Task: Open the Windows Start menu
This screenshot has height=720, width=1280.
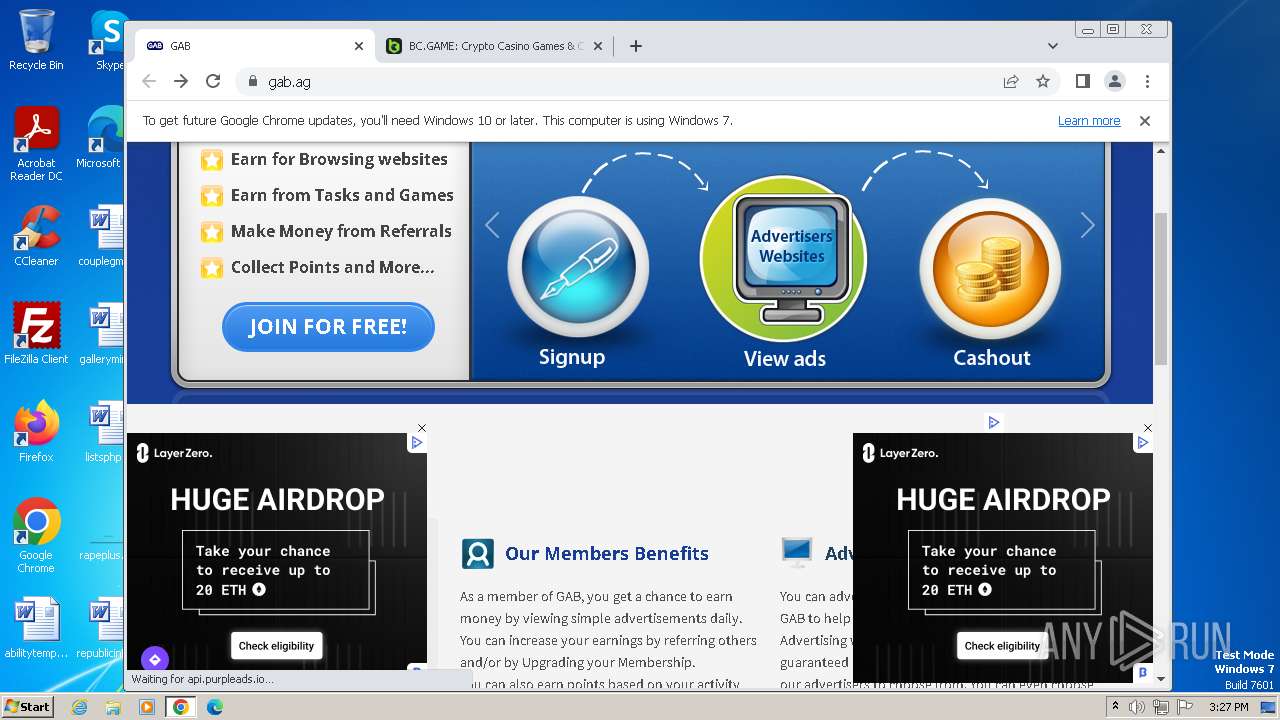Action: pyautogui.click(x=28, y=706)
